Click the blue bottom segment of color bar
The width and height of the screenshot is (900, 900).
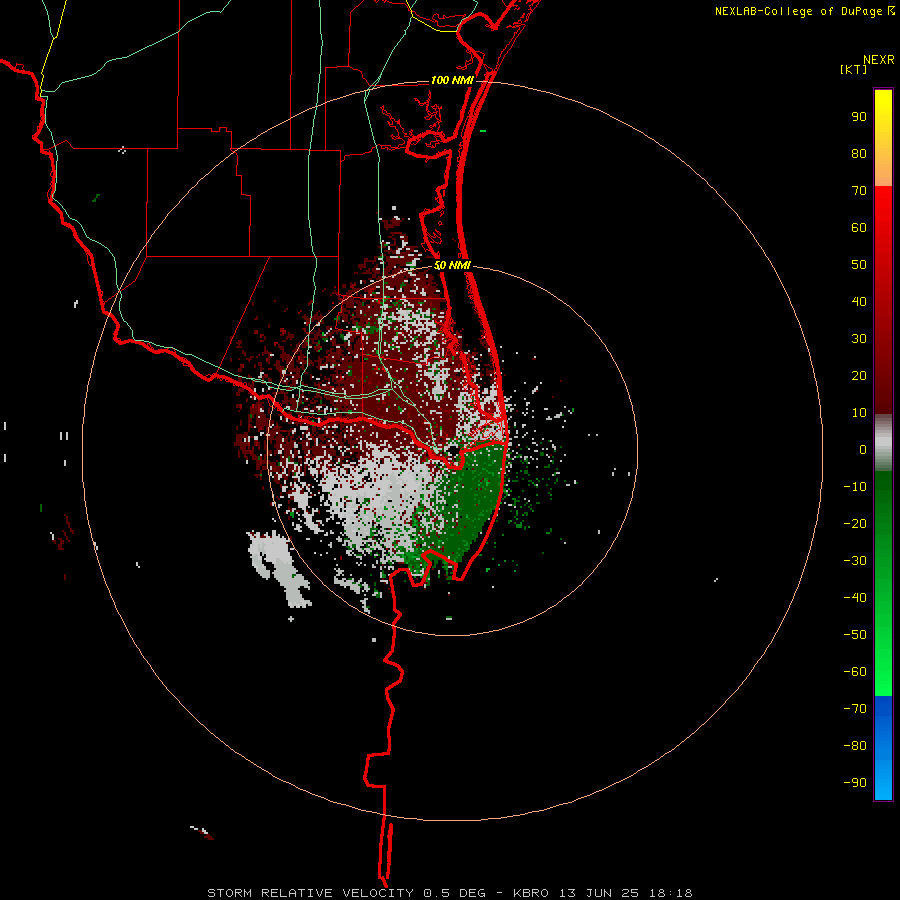coord(883,748)
